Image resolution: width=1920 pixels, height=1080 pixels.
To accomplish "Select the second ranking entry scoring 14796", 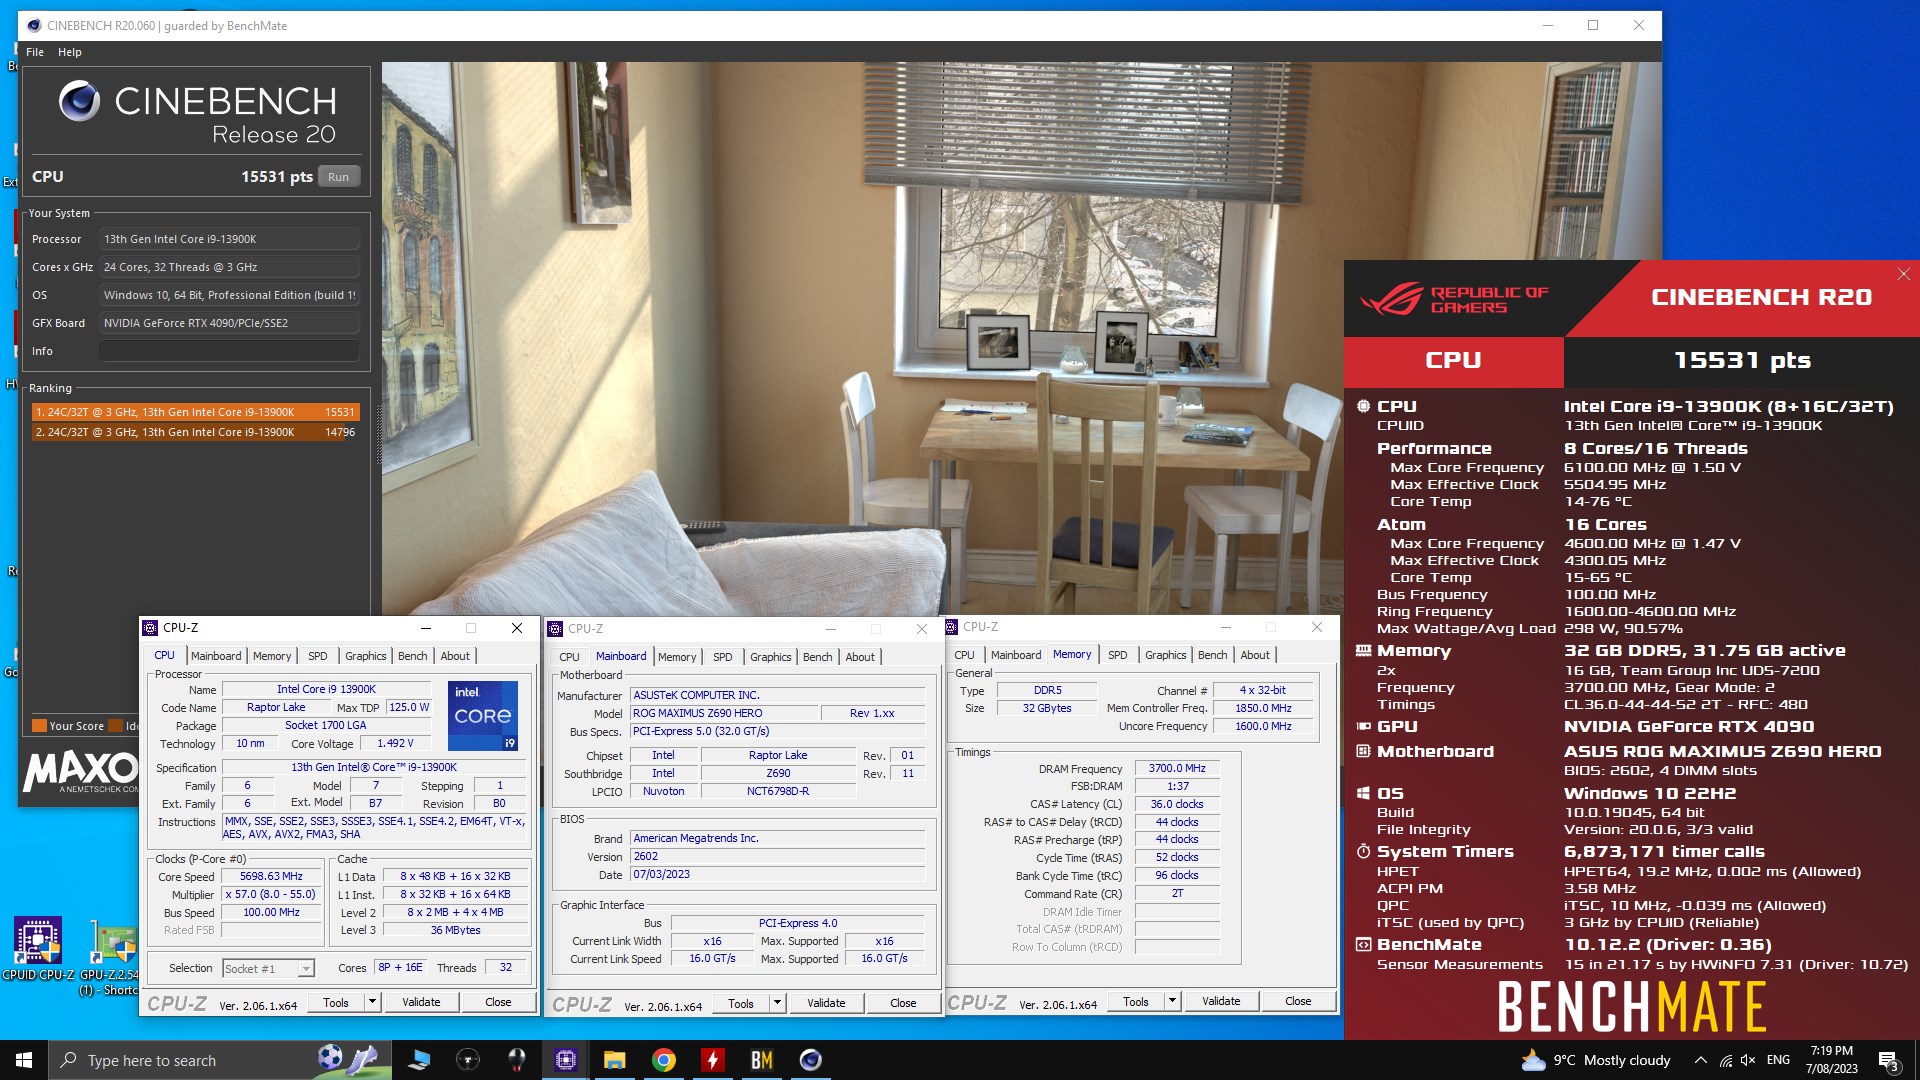I will (x=195, y=432).
